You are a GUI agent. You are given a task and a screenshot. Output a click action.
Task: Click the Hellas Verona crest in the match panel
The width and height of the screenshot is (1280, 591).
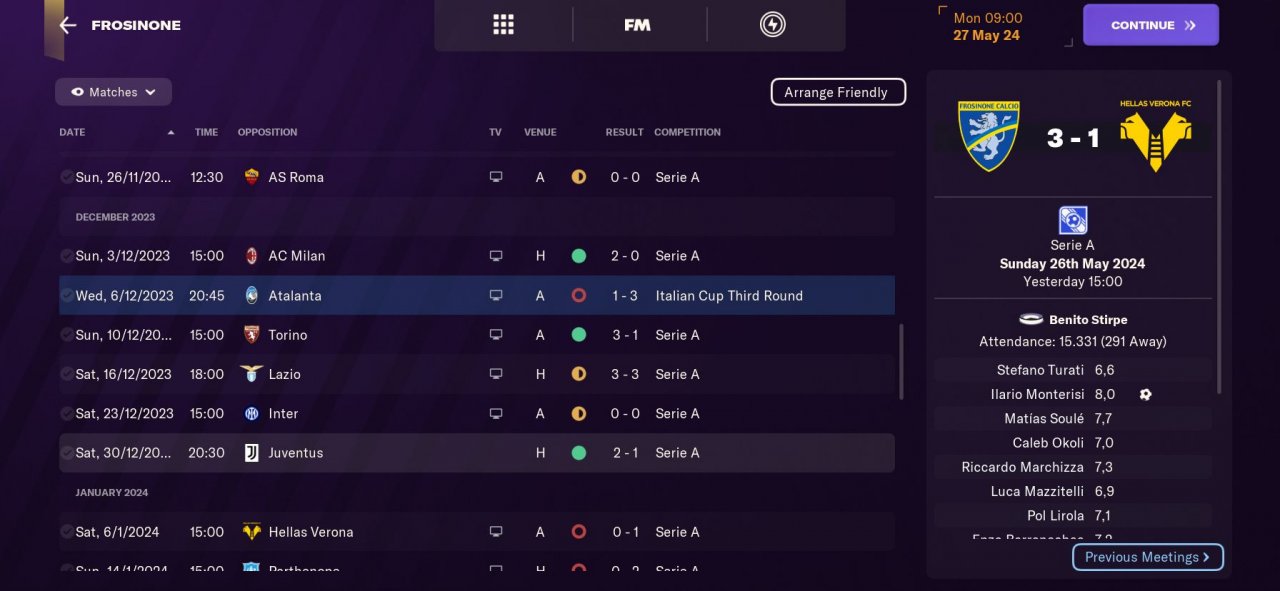(1155, 135)
